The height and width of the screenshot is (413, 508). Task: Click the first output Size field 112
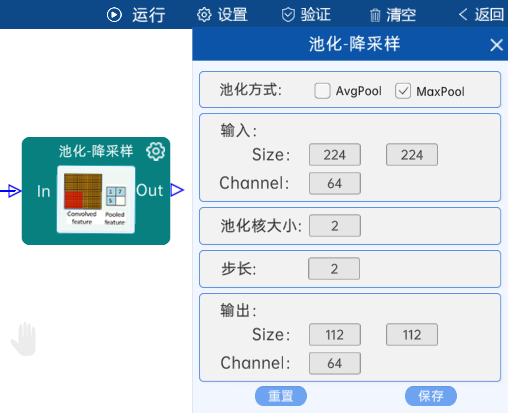[x=335, y=334]
